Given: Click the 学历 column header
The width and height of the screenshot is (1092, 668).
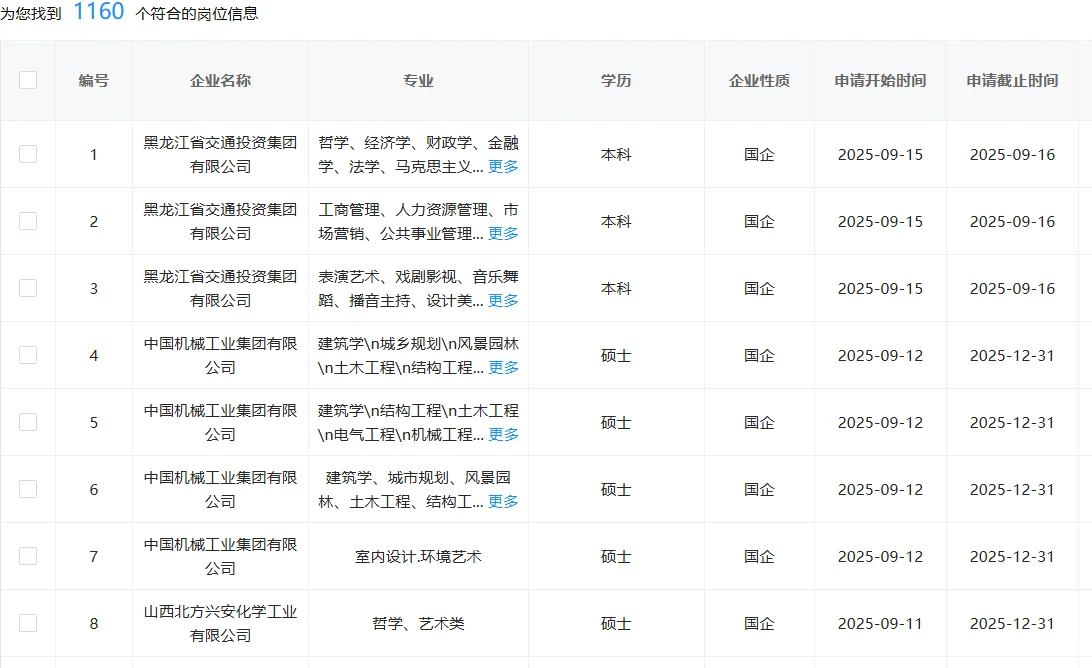Looking at the screenshot, I should (x=616, y=80).
